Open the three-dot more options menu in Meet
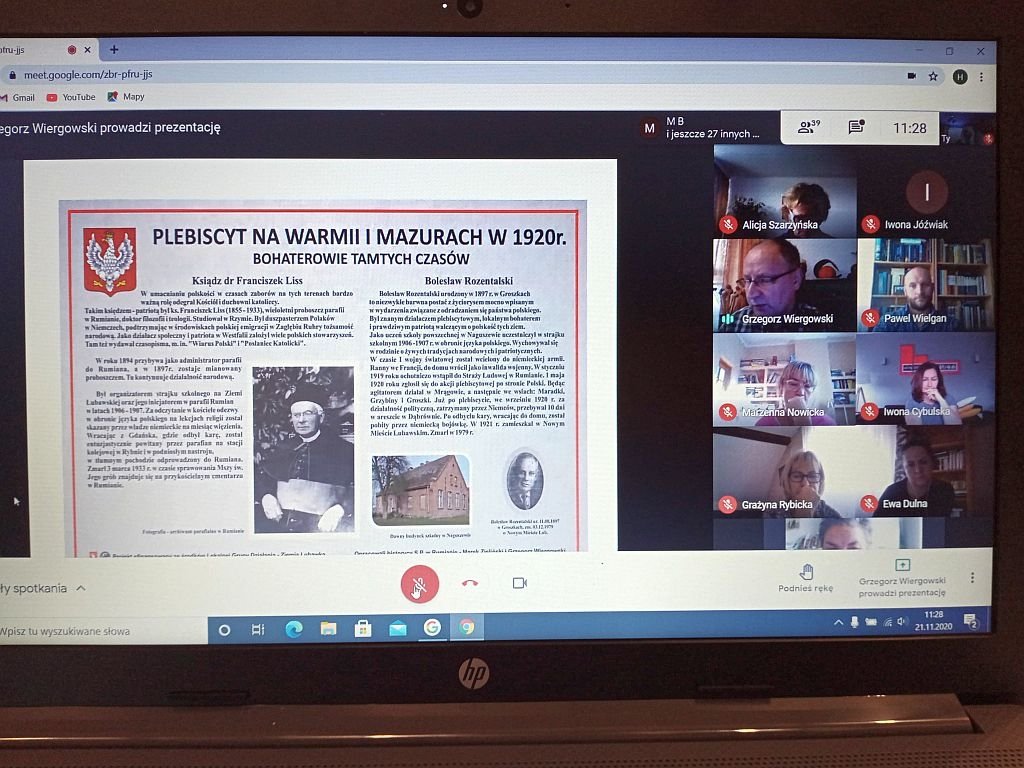The image size is (1024, 768). (x=972, y=578)
